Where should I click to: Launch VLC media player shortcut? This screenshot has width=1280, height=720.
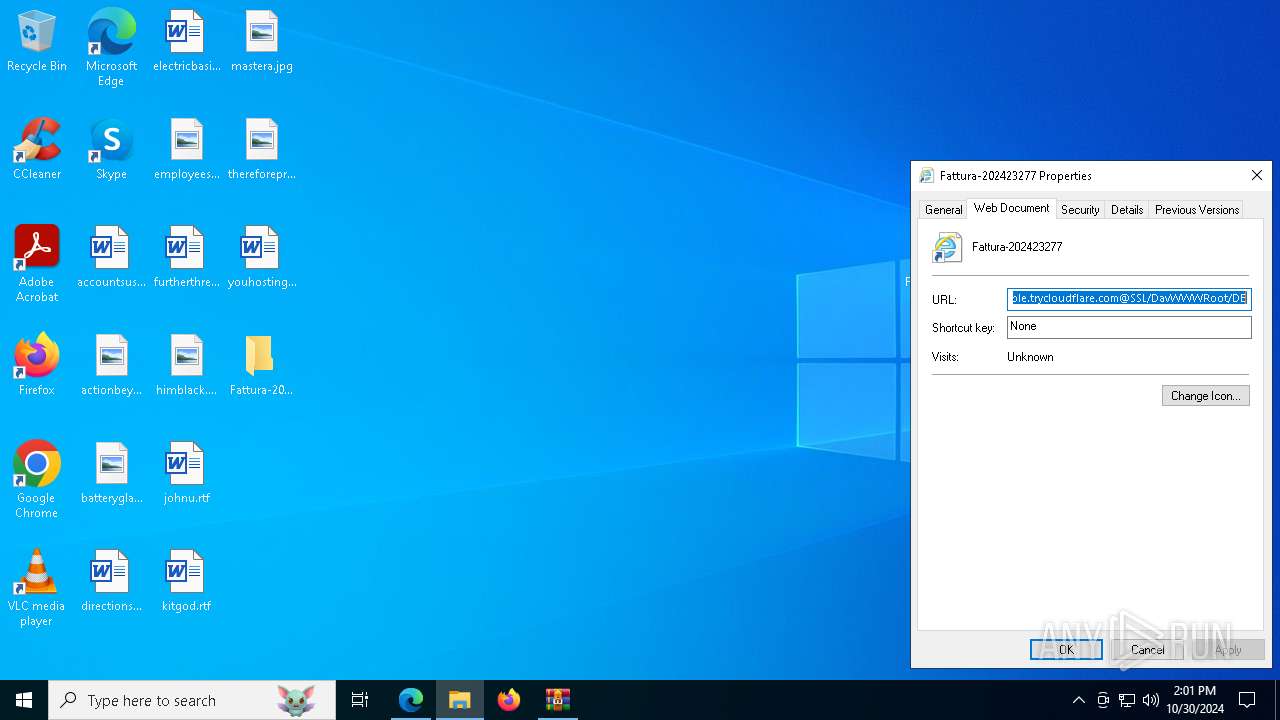tap(37, 588)
